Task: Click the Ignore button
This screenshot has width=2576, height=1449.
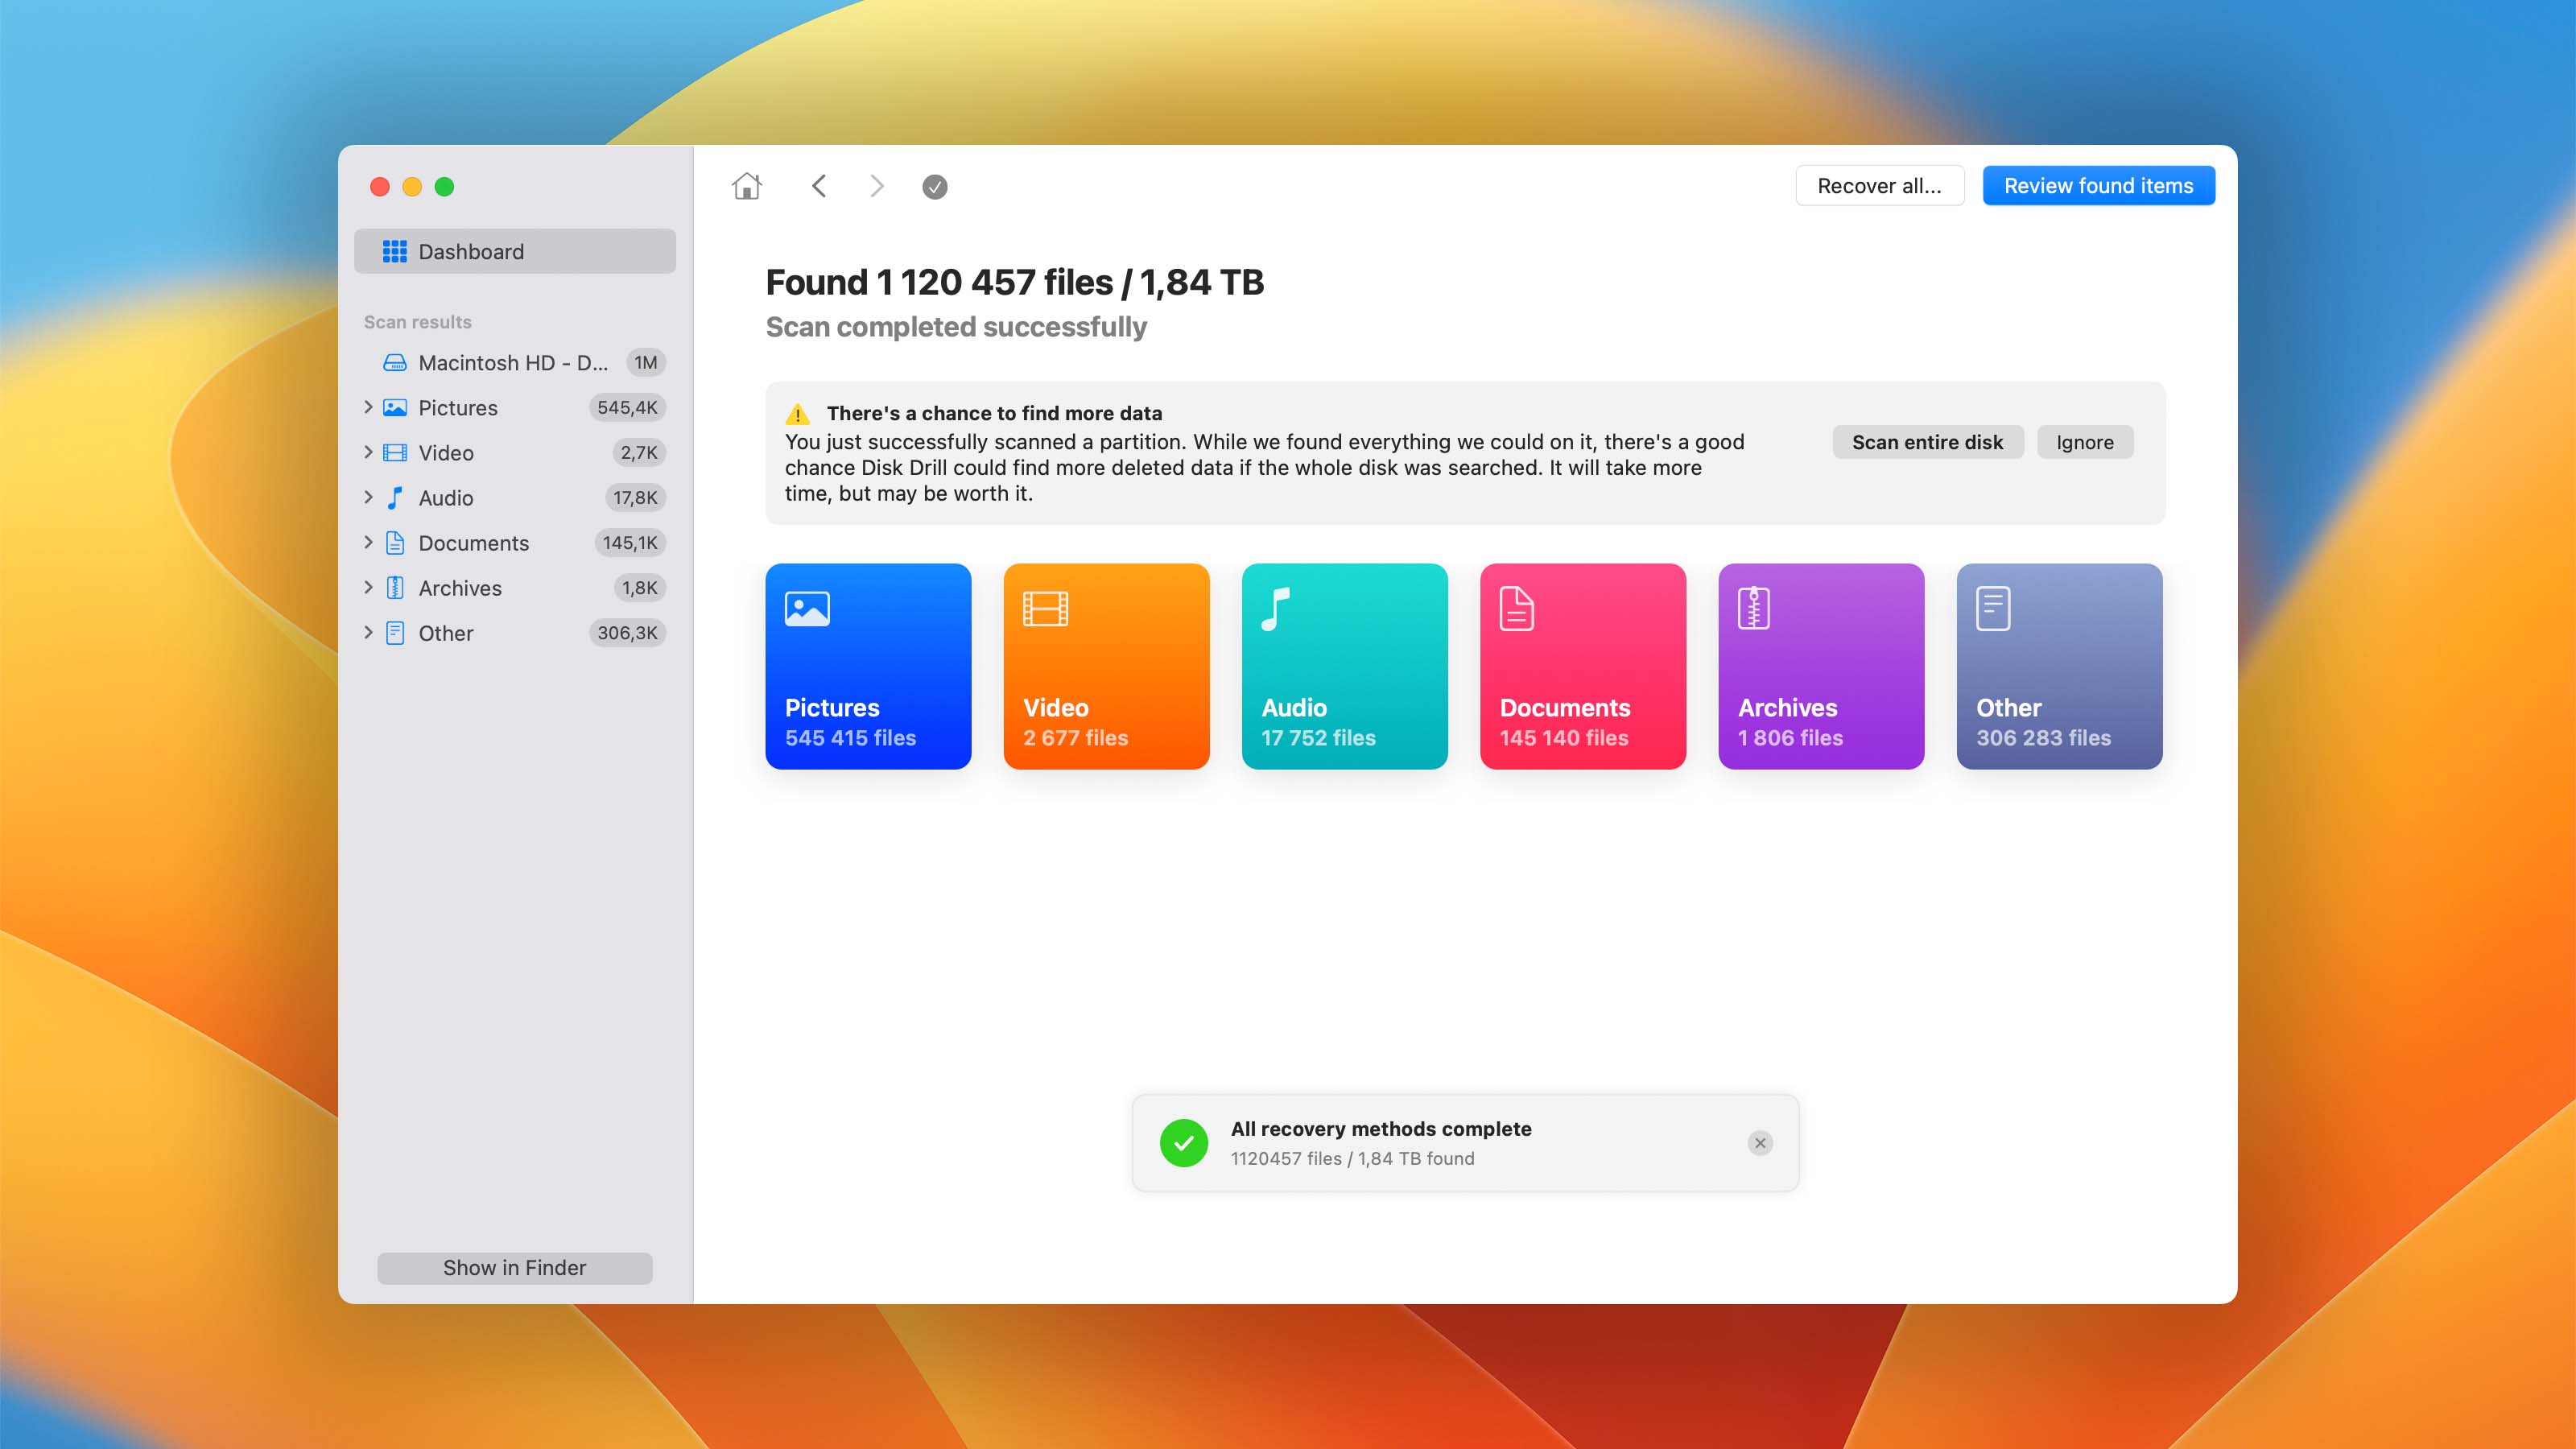Action: (2085, 442)
